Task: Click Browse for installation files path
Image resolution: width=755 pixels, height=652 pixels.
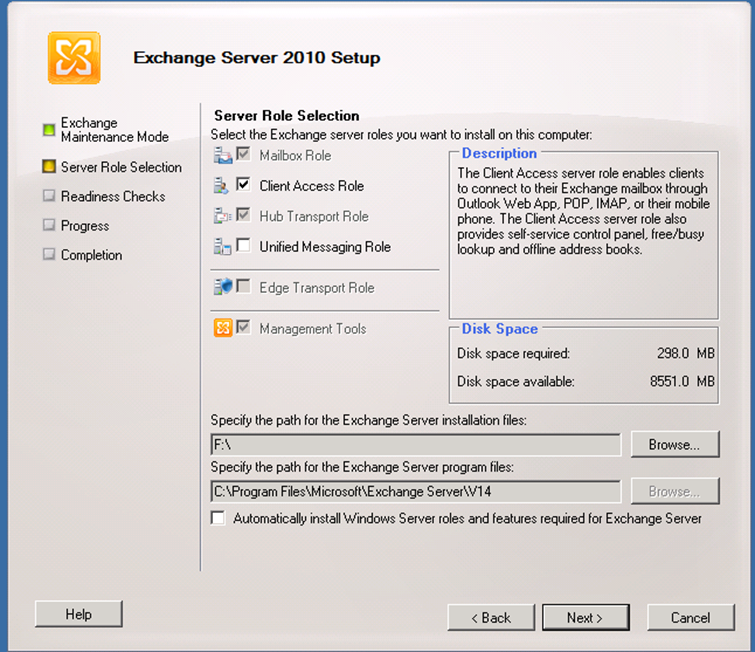Action: click(675, 444)
